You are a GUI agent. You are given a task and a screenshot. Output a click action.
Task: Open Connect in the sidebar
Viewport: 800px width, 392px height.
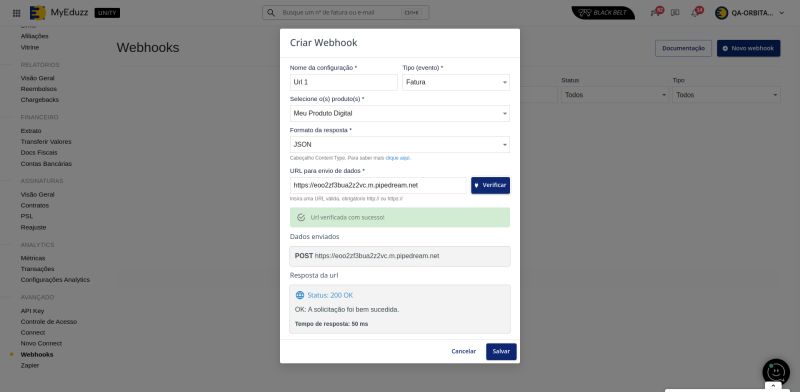click(x=33, y=332)
